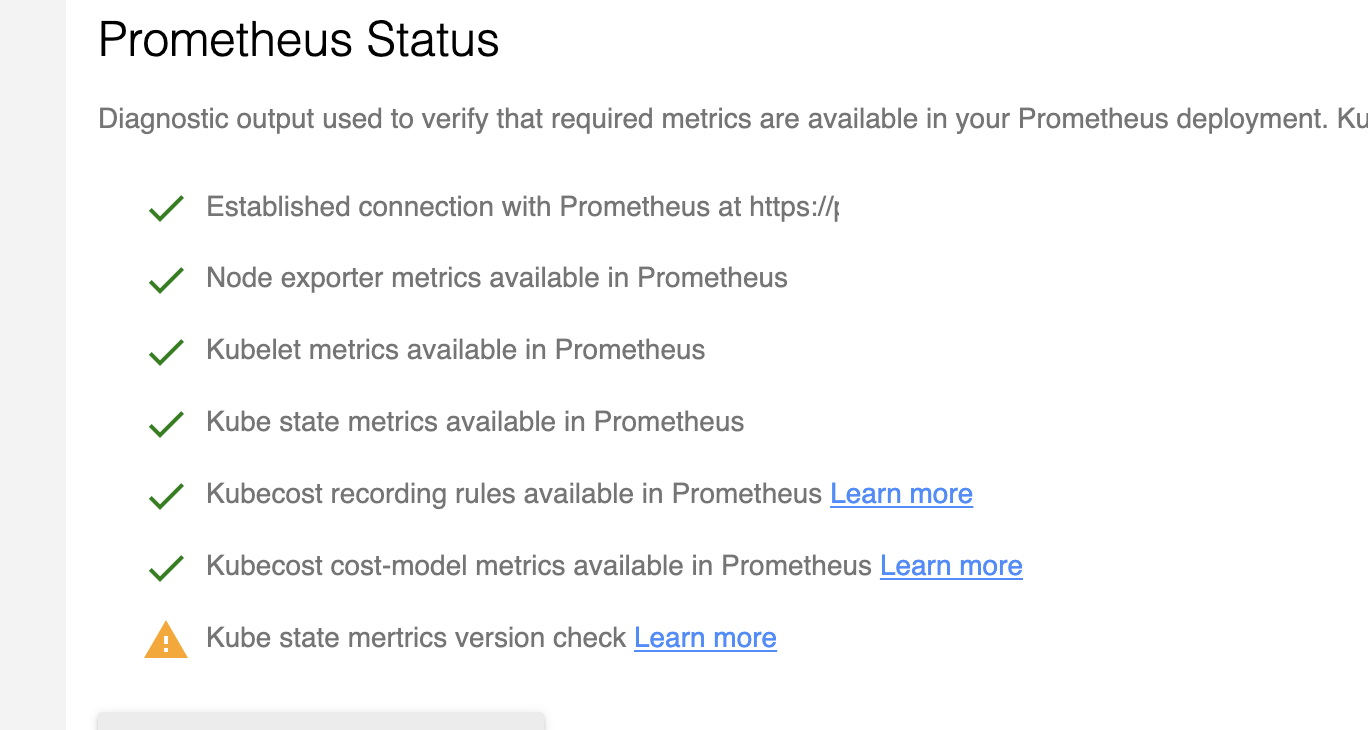Click the Kube state metrics checkmark icon

coord(166,422)
